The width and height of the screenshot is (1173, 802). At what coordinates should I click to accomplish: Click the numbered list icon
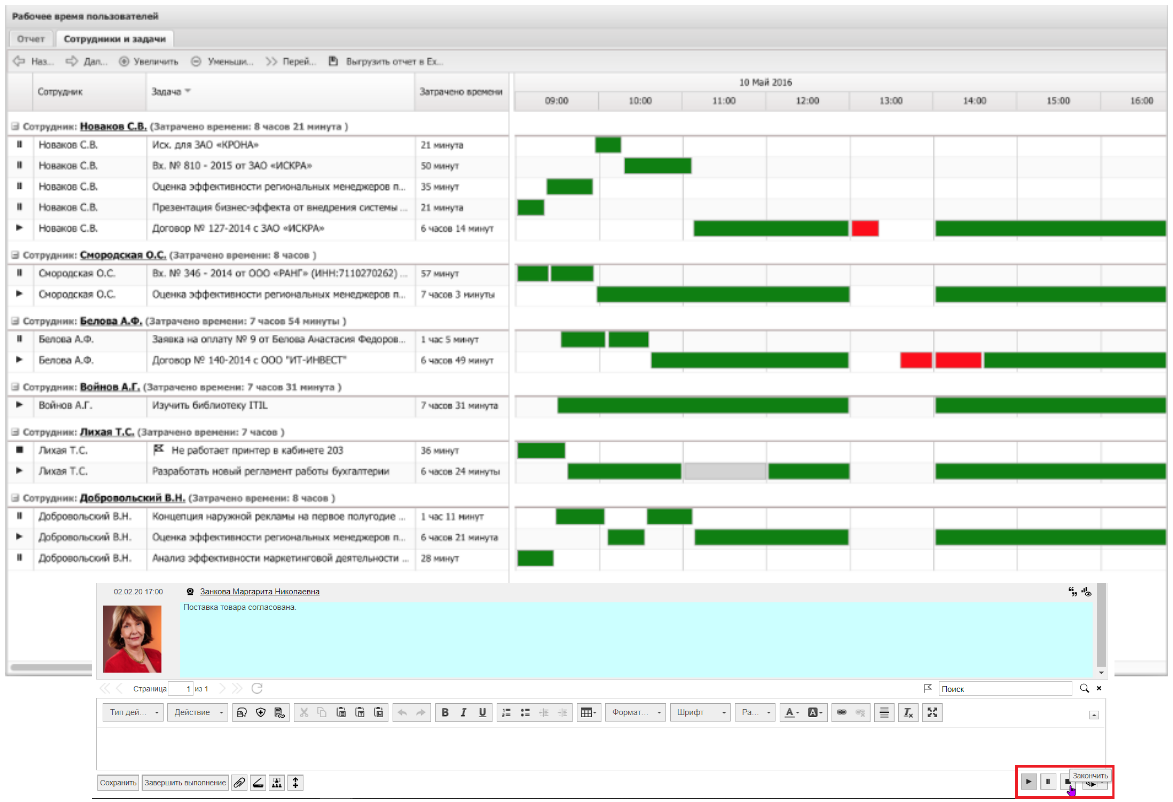pos(506,713)
